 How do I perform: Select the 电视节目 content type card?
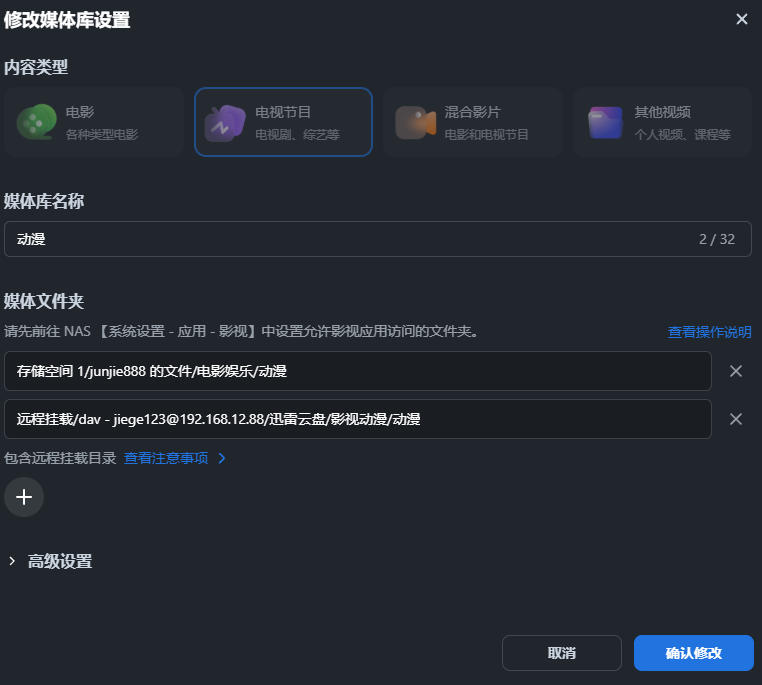click(283, 122)
